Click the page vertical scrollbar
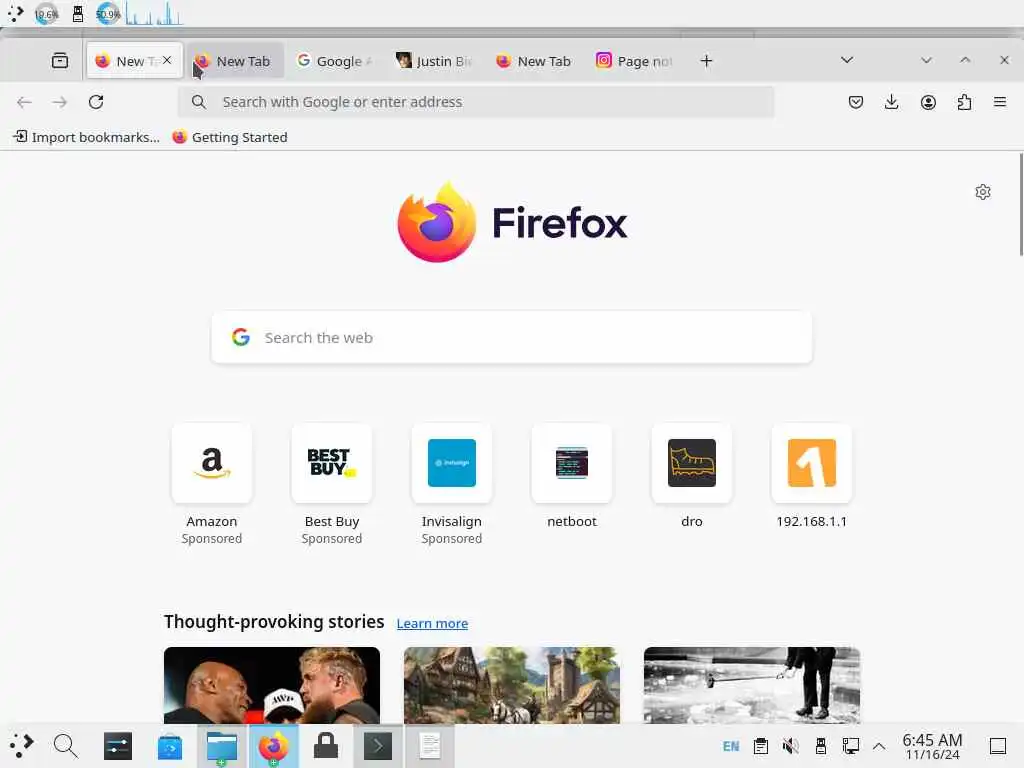This screenshot has height=768, width=1024. (x=1021, y=204)
